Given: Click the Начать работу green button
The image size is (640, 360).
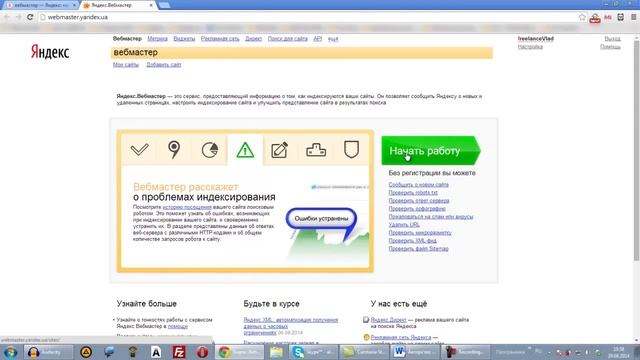Looking at the screenshot, I should tap(431, 151).
